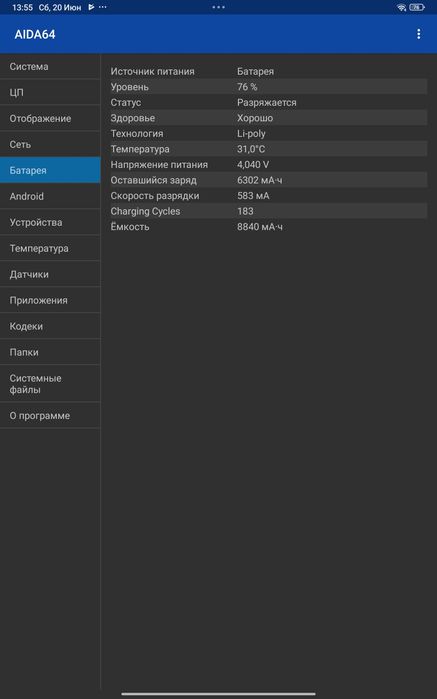Select the Напряжение питания row label
Screen dimensions: 437x699
tap(159, 165)
